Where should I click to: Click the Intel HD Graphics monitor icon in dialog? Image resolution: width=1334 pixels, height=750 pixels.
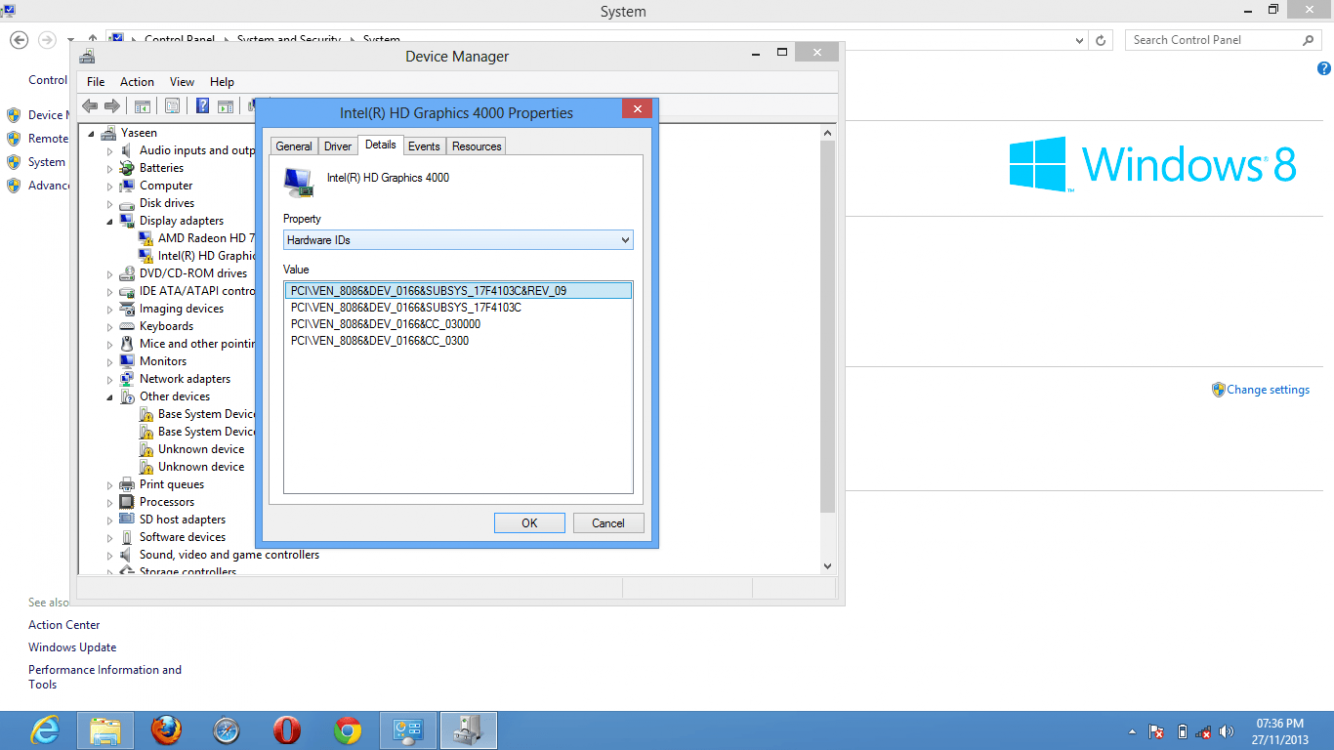coord(298,182)
